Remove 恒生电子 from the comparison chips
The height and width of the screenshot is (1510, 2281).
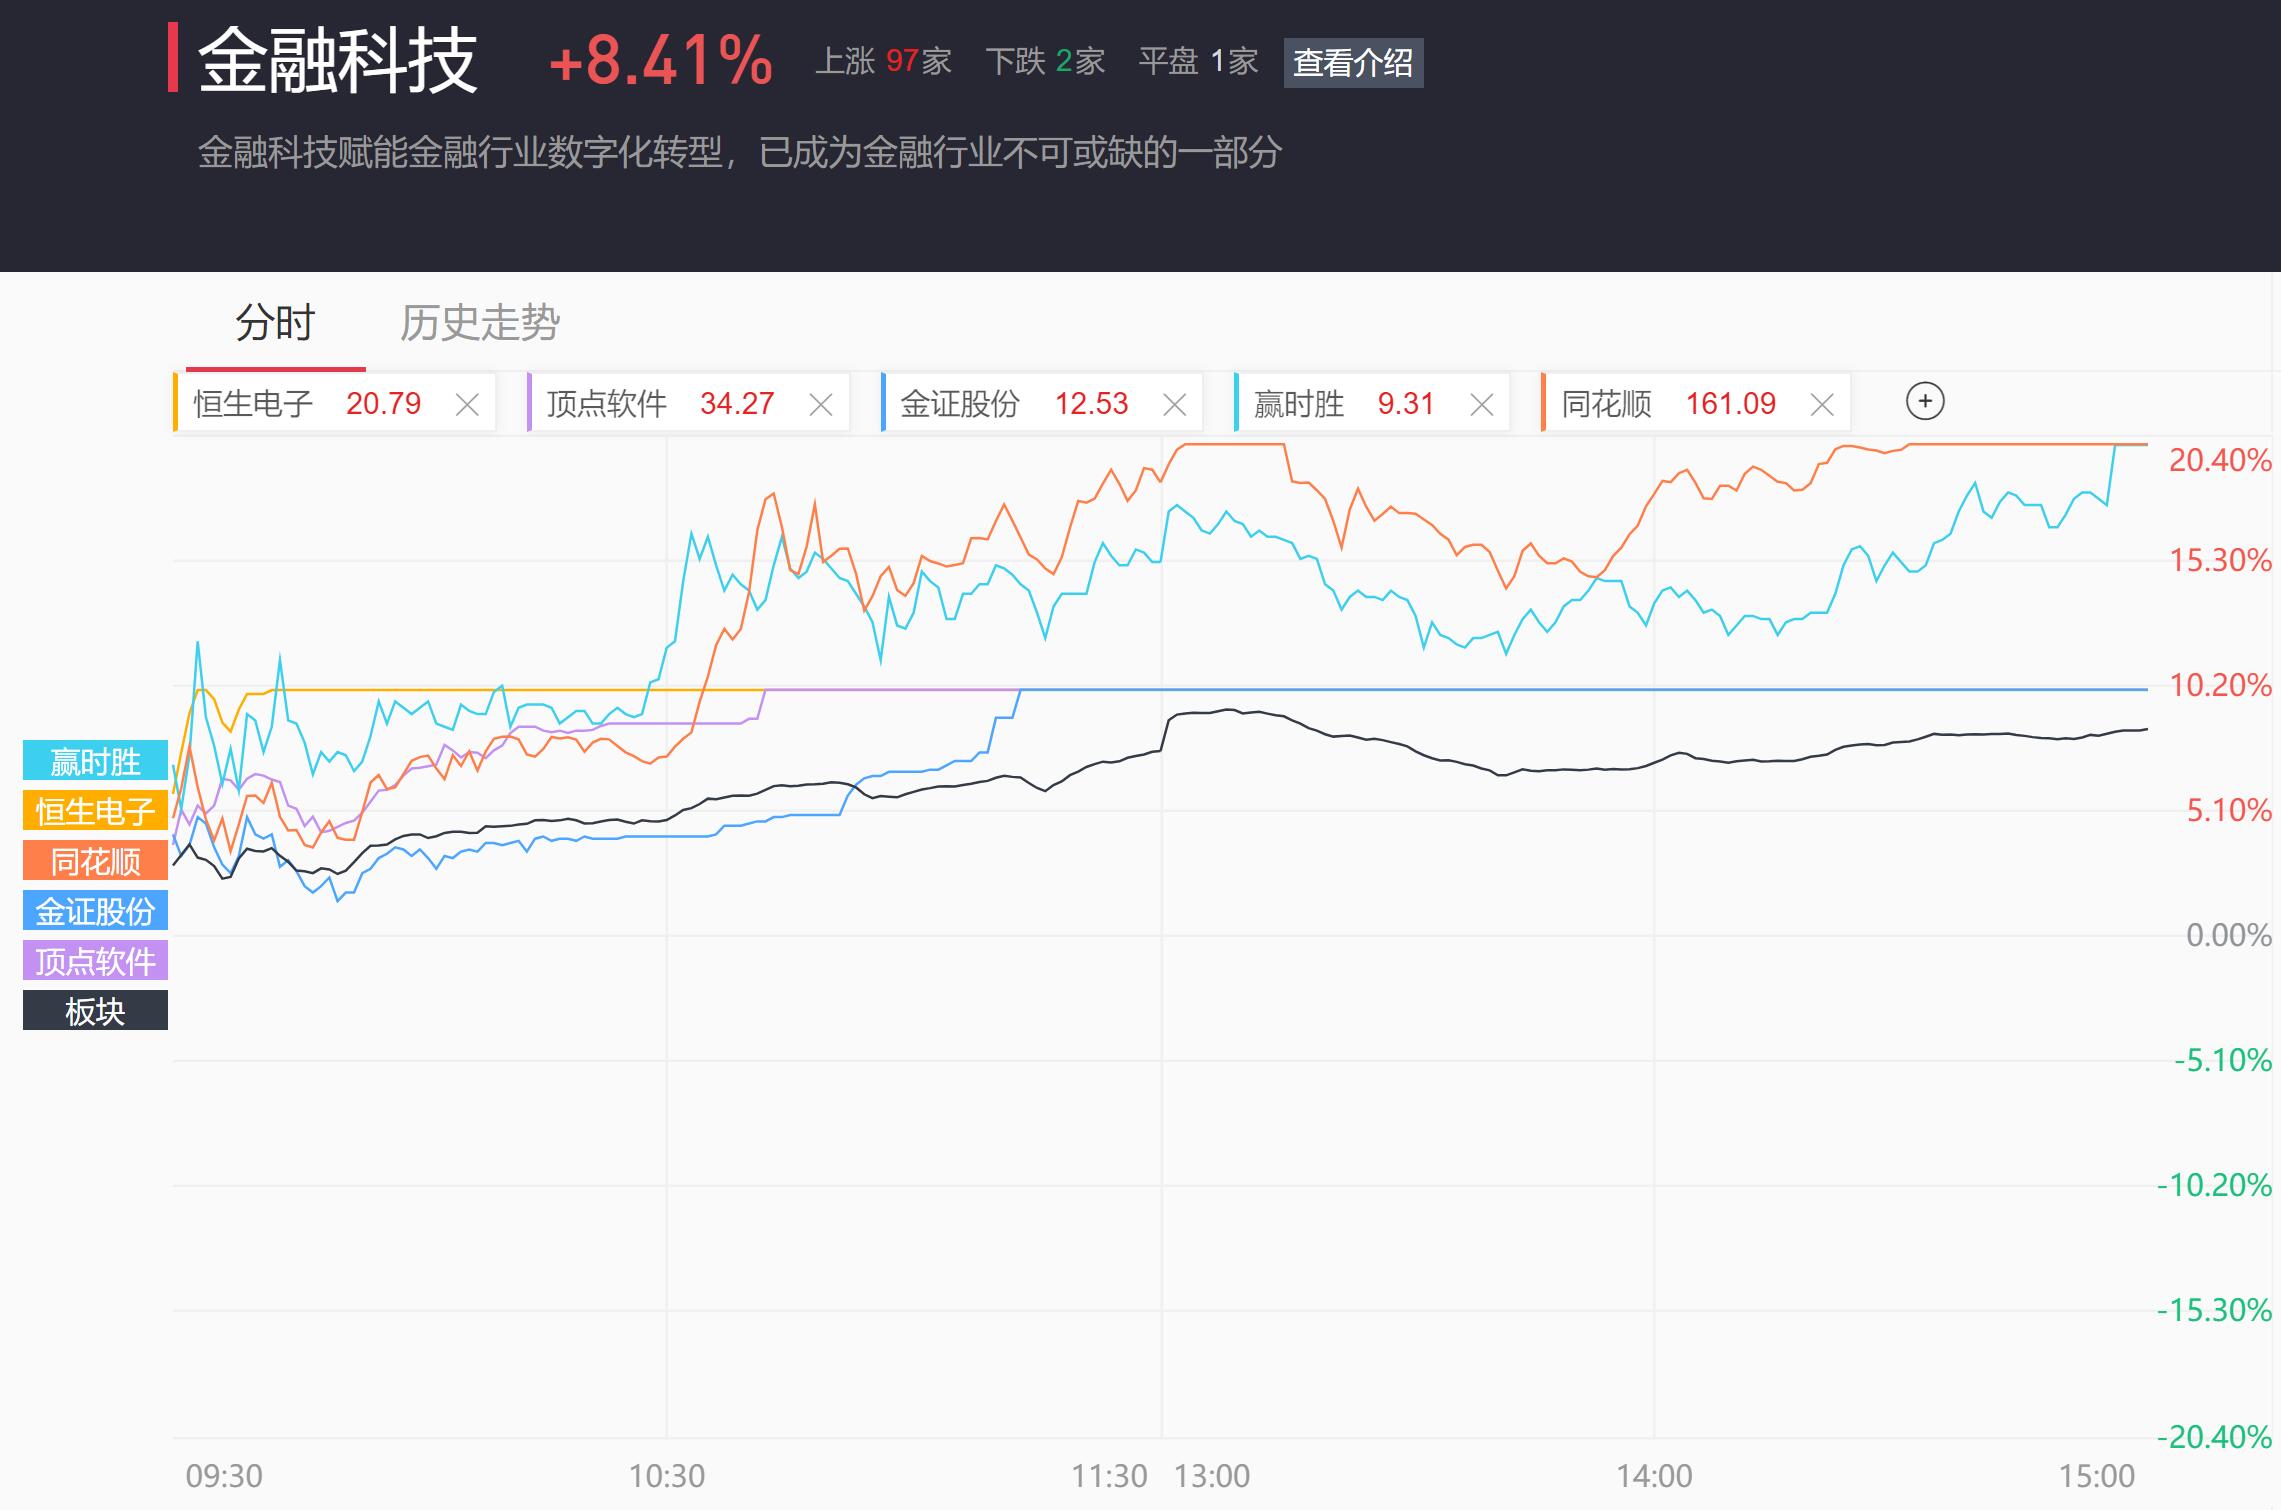[467, 404]
